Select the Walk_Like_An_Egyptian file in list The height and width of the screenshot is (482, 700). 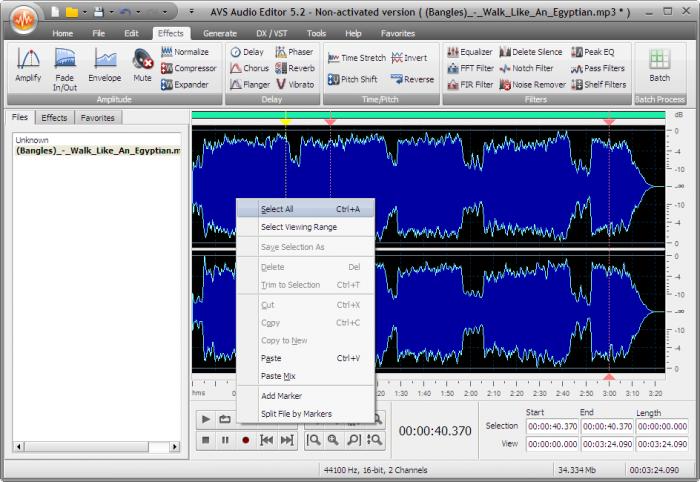tap(98, 150)
